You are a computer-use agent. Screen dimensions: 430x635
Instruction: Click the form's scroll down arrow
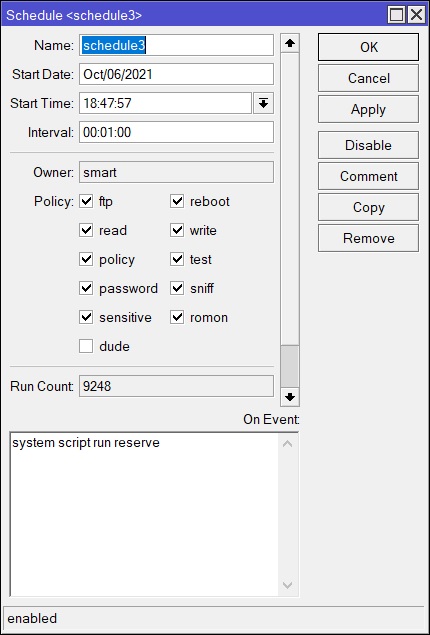(290, 396)
